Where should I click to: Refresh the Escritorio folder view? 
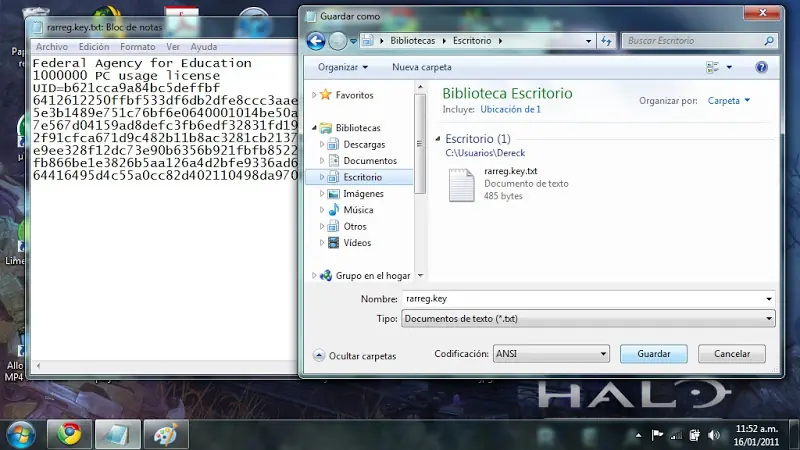[606, 41]
